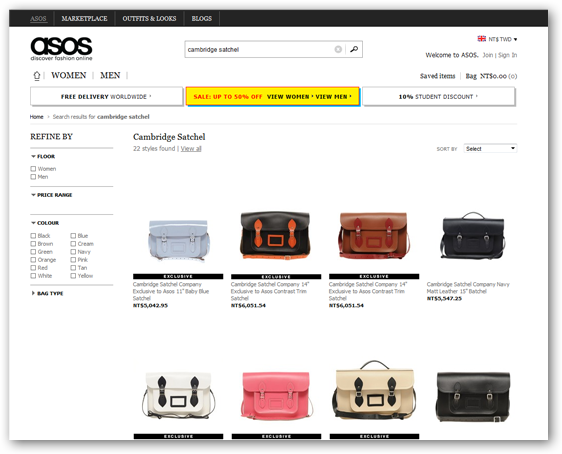Collapse the COLOUR filter section

[45, 223]
